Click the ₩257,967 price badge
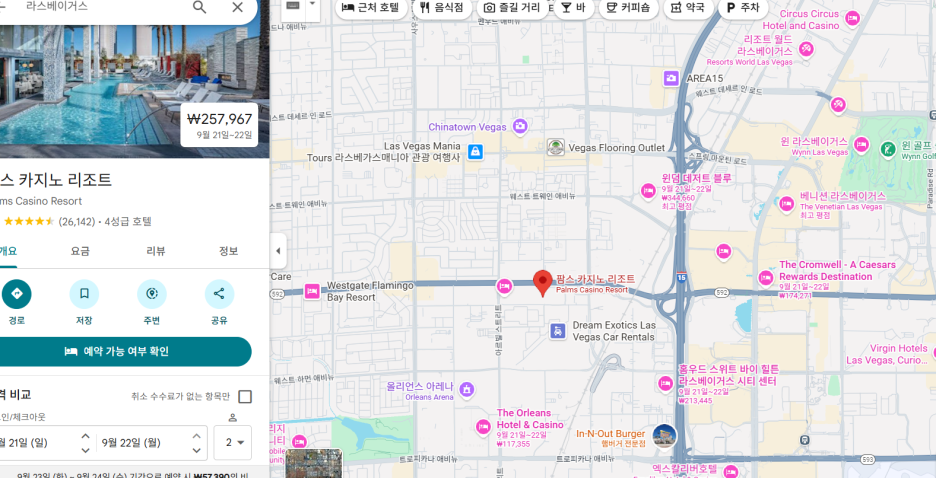The image size is (936, 478). [219, 125]
